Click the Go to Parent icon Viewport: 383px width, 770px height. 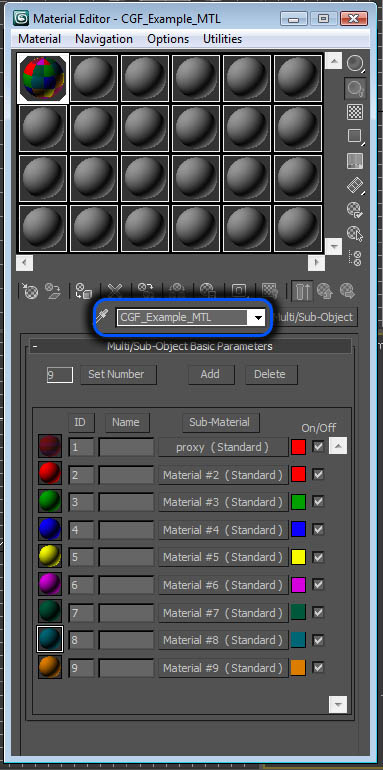(325, 291)
